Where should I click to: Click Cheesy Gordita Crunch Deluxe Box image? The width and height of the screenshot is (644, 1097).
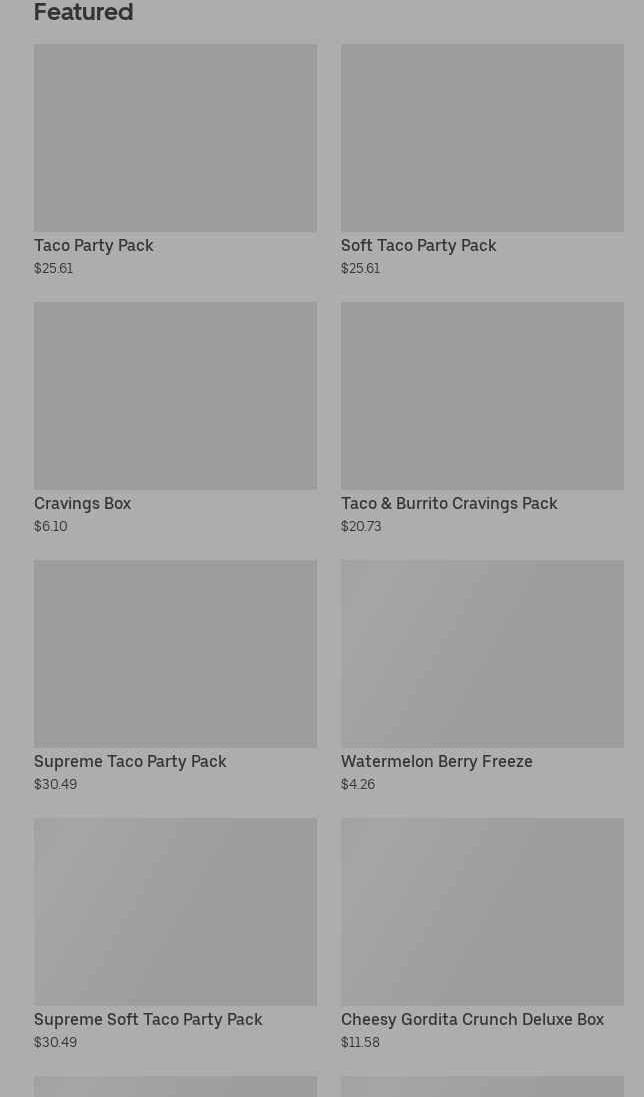point(482,912)
